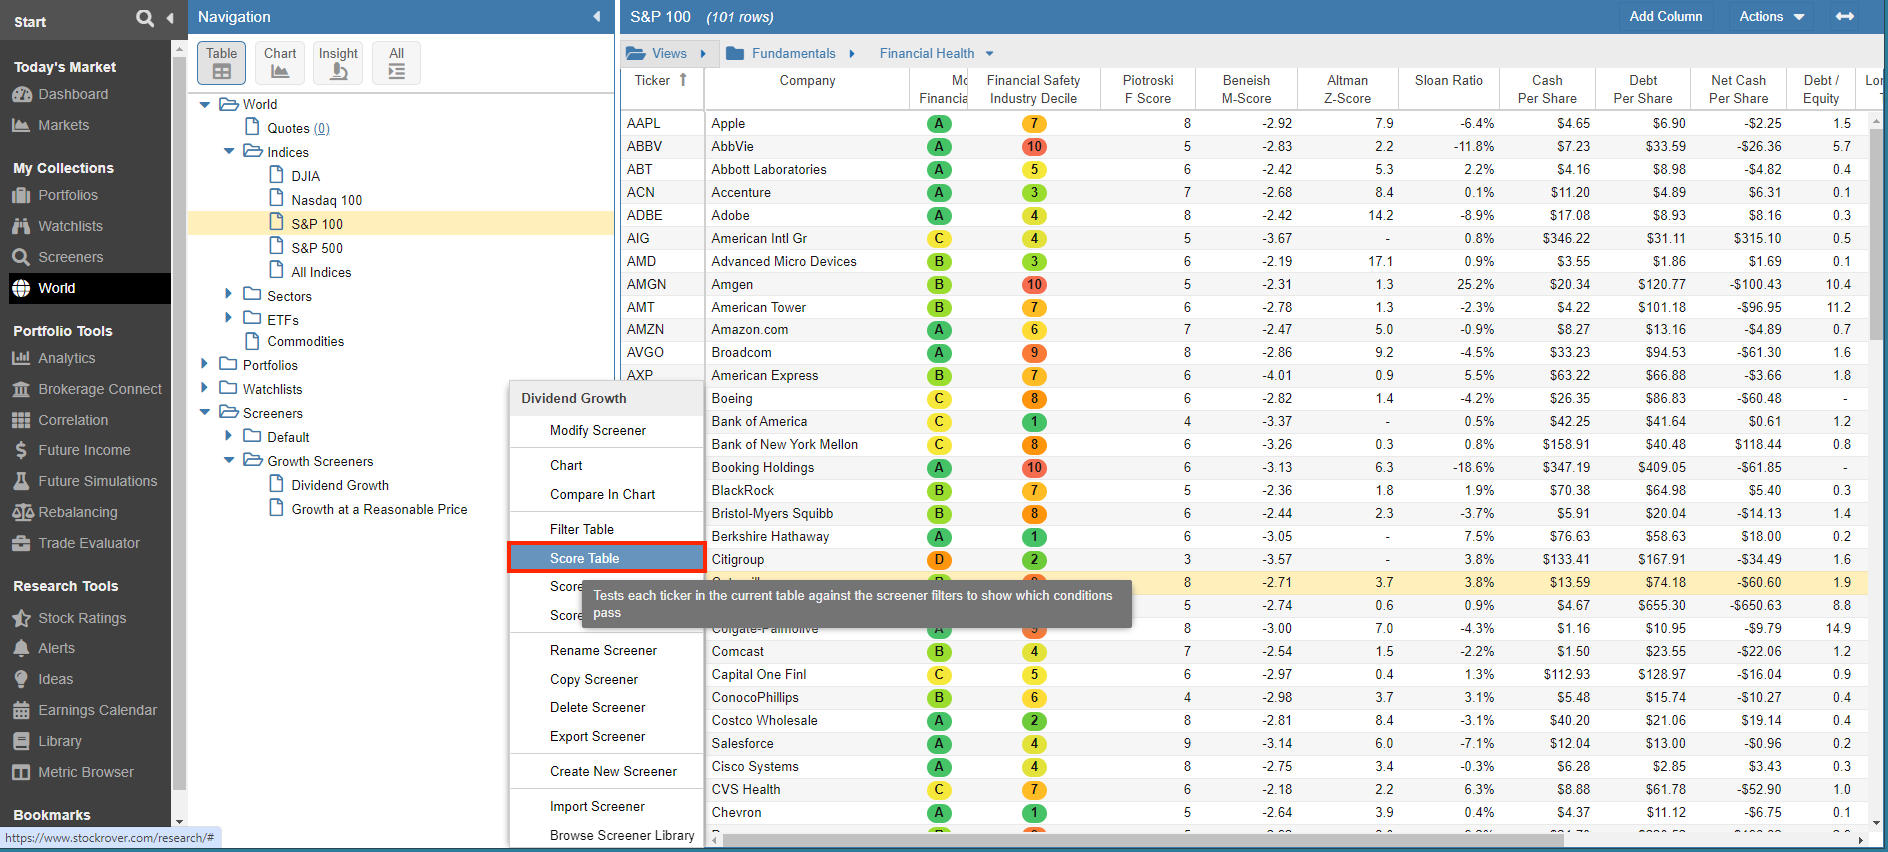Open Growth at a Reasonable Price screener

pyautogui.click(x=379, y=509)
